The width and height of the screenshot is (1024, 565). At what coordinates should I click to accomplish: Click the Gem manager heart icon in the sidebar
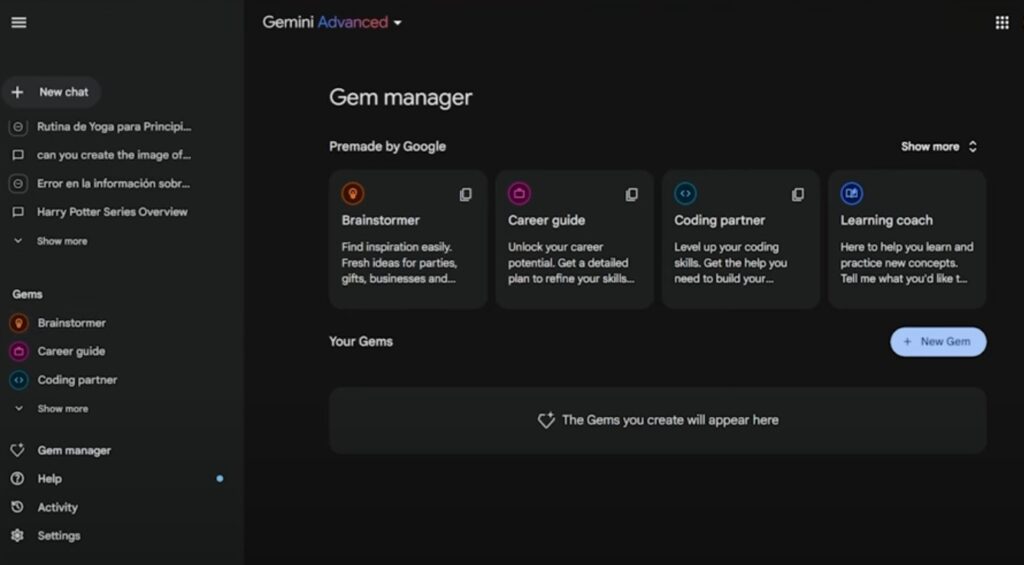click(18, 450)
